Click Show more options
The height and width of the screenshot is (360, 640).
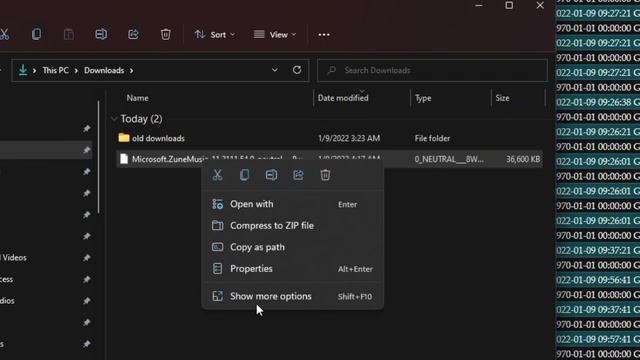[293, 296]
